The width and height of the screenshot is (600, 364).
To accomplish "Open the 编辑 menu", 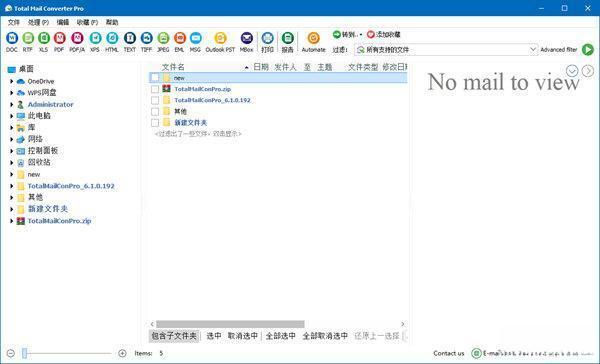I will point(63,22).
